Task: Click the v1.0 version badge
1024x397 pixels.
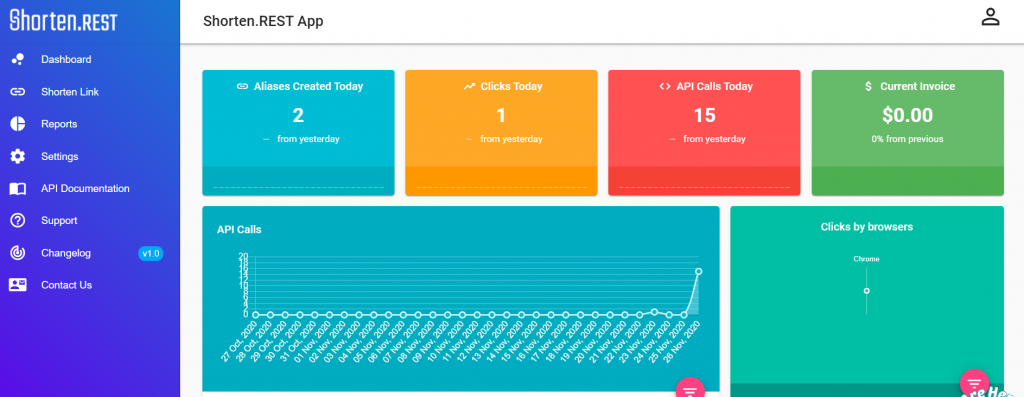Action: pyautogui.click(x=151, y=253)
